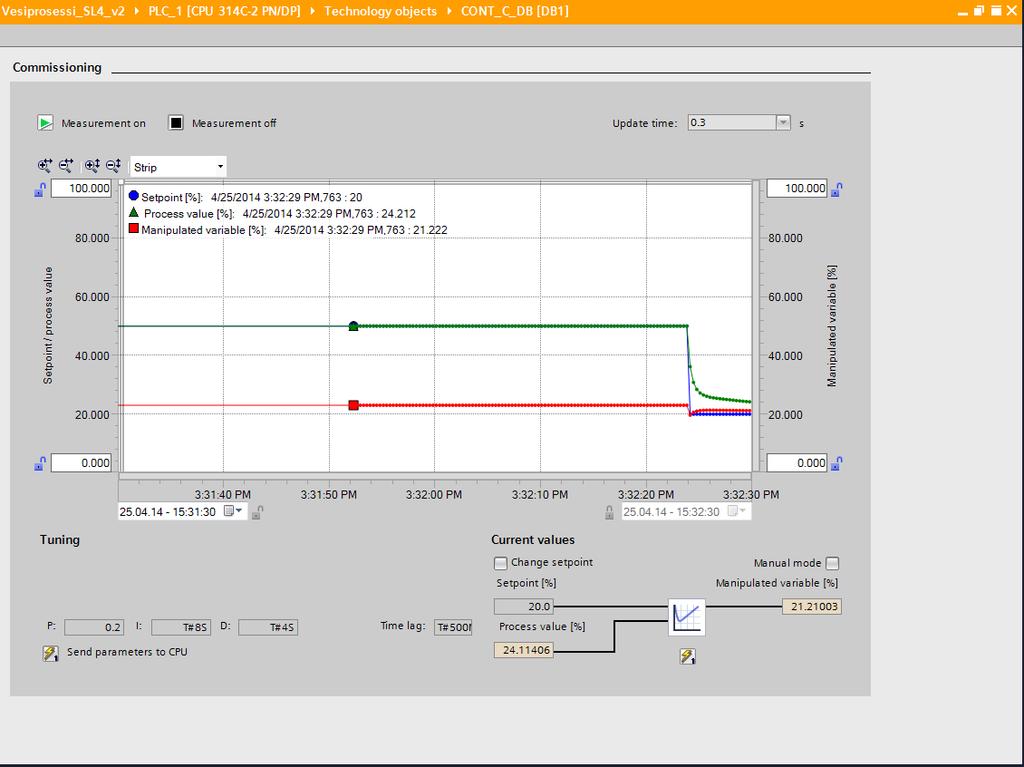Click PLC_1 [CPU 314C-2 PN/DP] breadcrumb

[x=224, y=11]
